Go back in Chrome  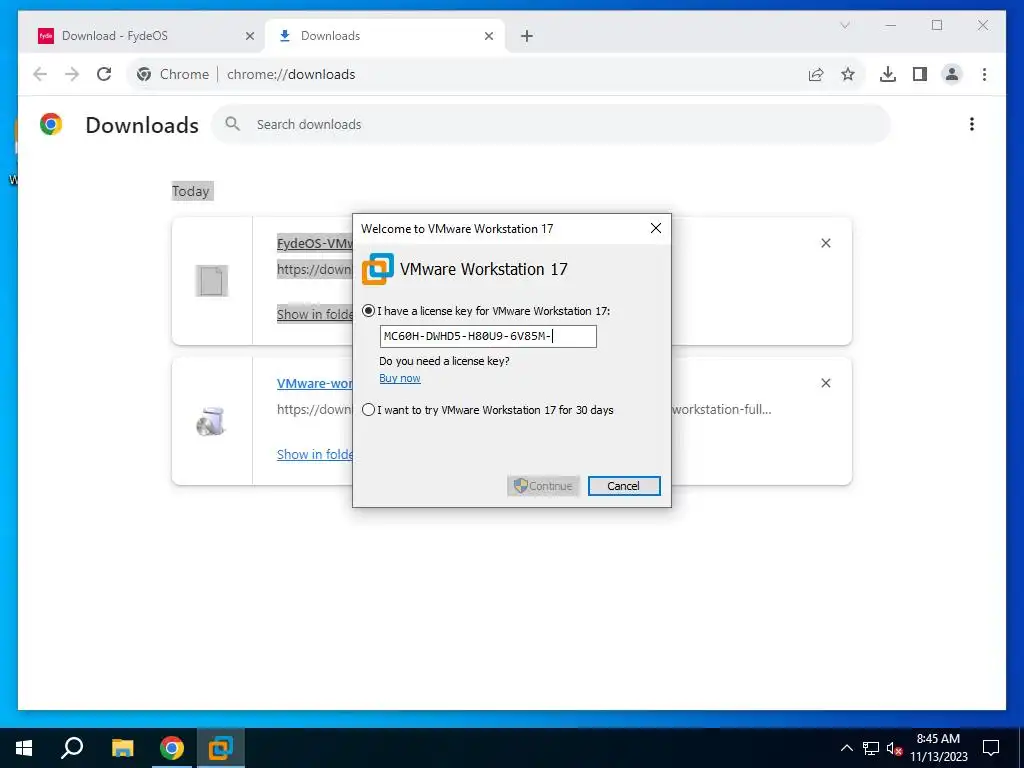pos(40,74)
